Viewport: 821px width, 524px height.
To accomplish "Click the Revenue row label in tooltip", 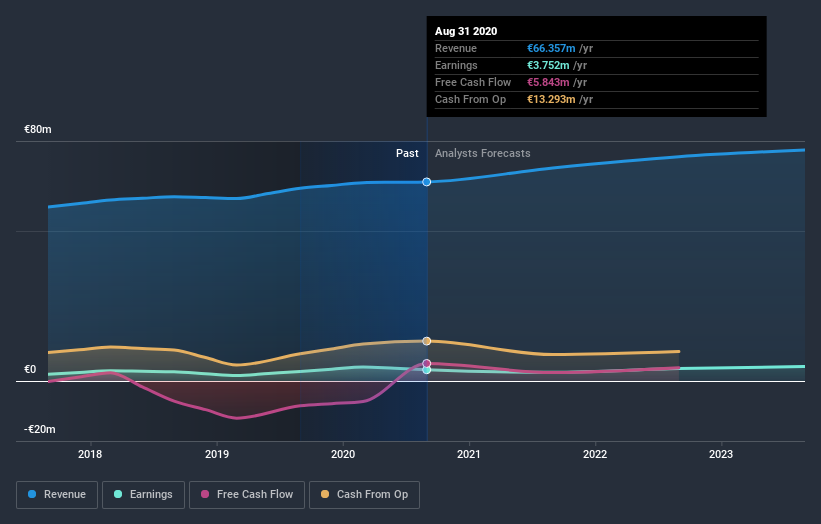I will click(x=456, y=48).
